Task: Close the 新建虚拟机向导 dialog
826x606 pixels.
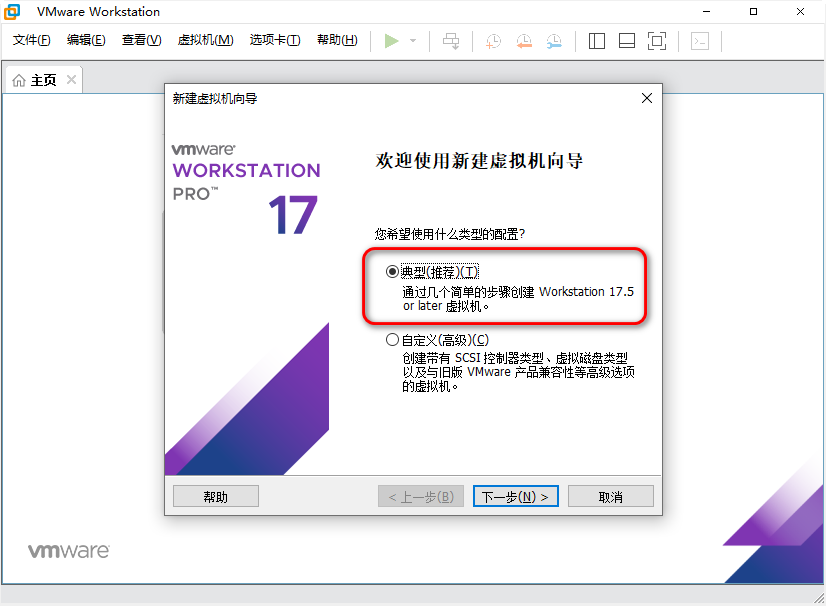Action: tap(647, 98)
